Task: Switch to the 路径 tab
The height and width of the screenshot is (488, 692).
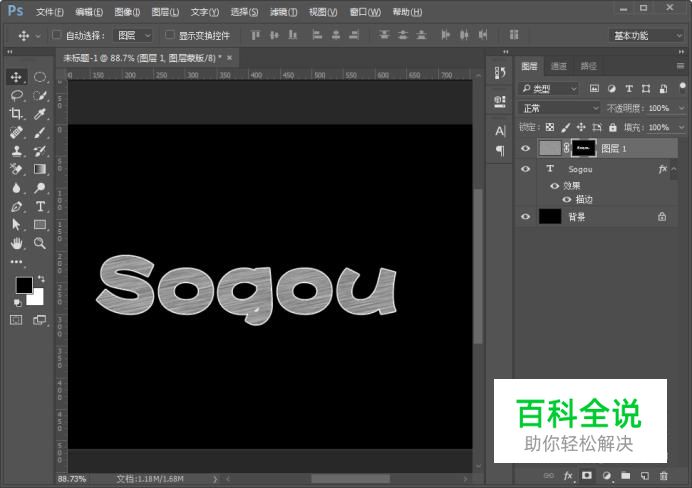Action: [588, 66]
